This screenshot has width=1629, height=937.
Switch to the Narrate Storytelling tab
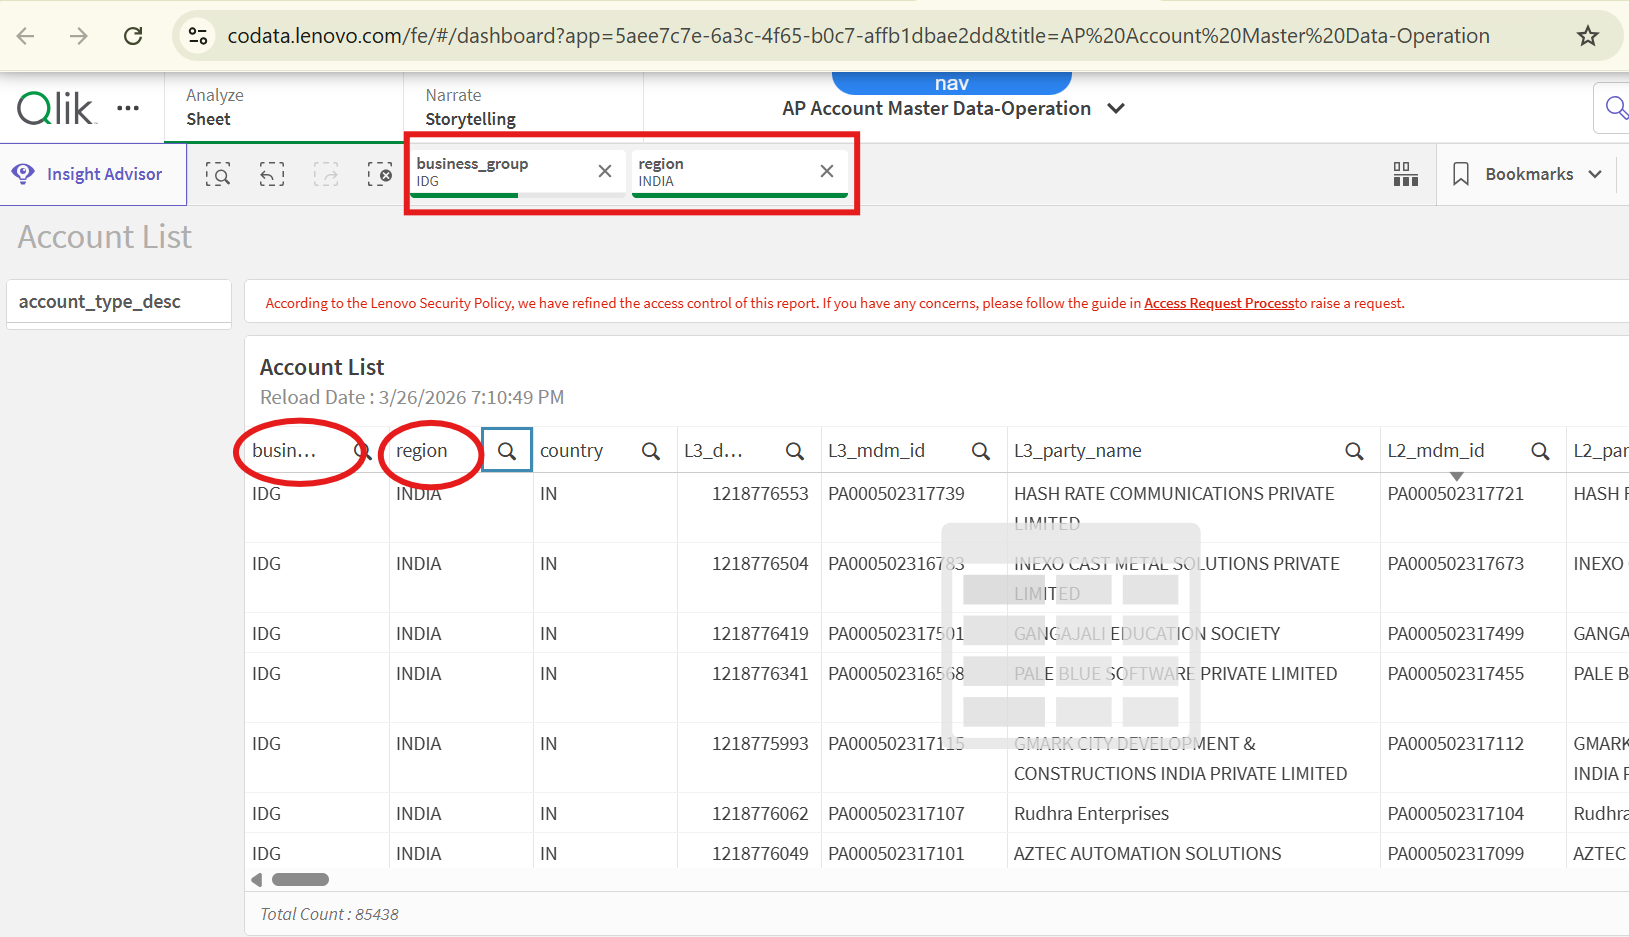470,107
